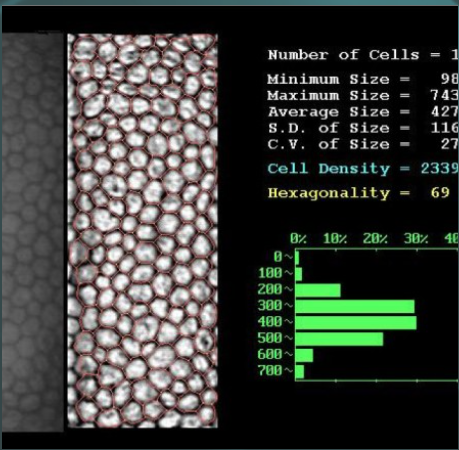Click the histogram bar for 700~ range
The image size is (459, 450).
coord(300,372)
